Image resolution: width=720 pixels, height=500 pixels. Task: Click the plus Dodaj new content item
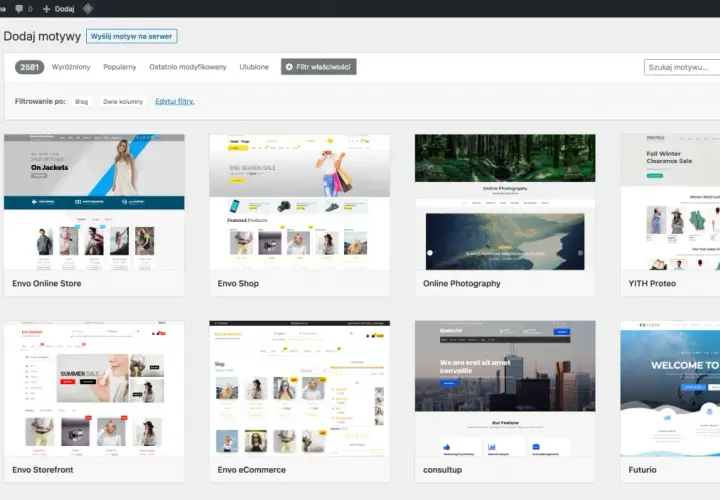pyautogui.click(x=58, y=9)
